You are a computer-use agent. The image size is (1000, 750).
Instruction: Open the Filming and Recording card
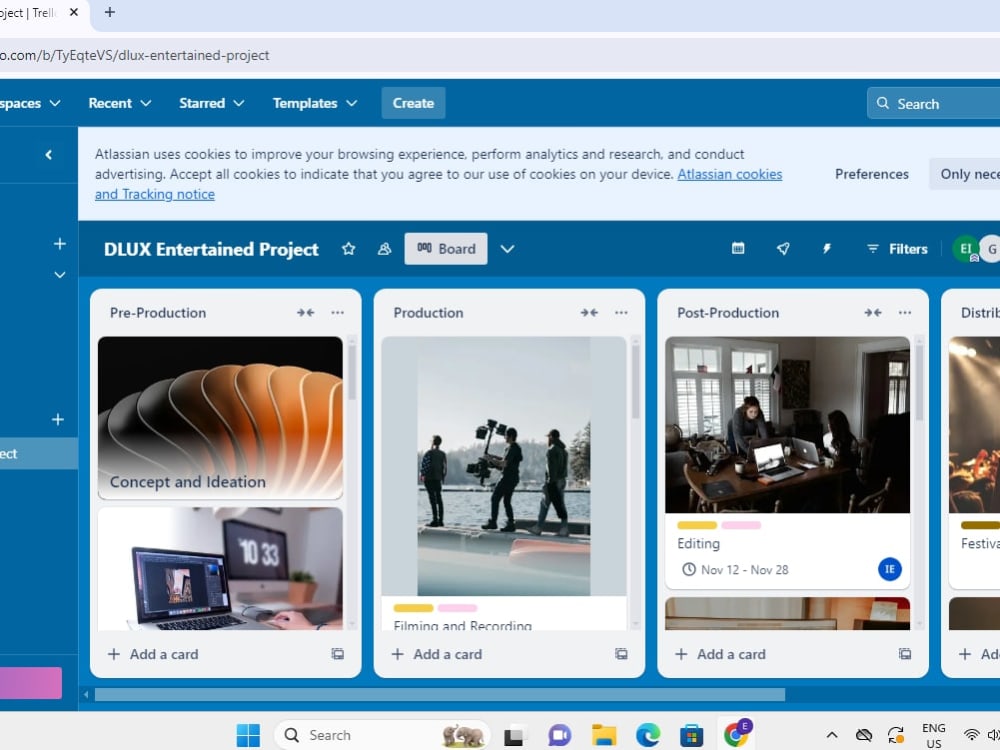coord(504,483)
